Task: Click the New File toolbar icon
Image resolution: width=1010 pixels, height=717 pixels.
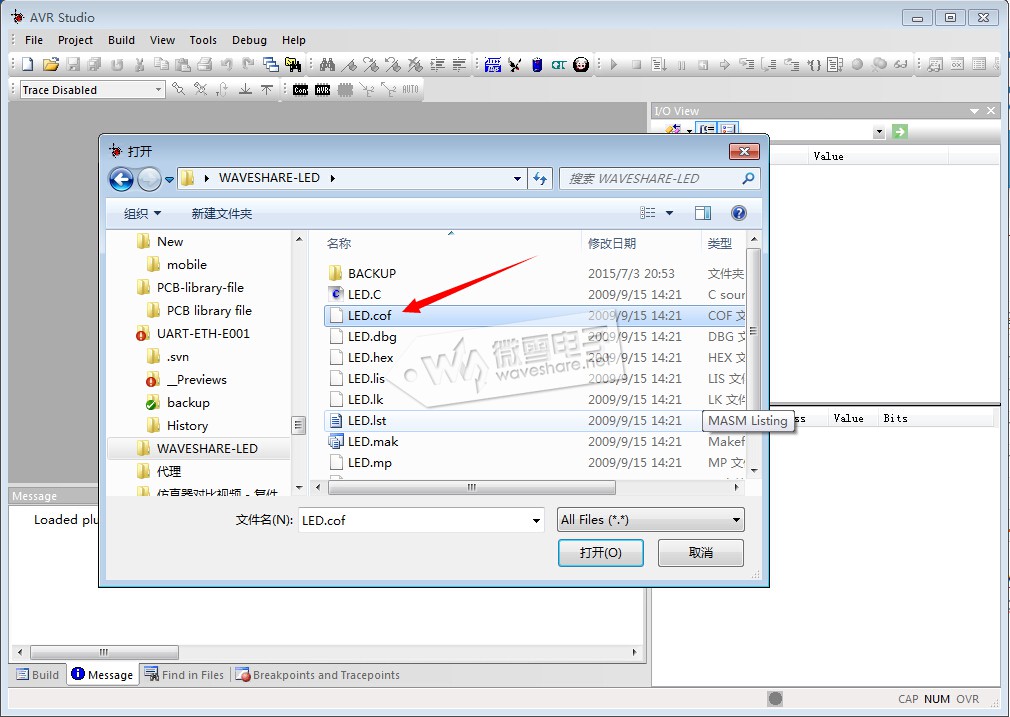Action: [x=27, y=64]
